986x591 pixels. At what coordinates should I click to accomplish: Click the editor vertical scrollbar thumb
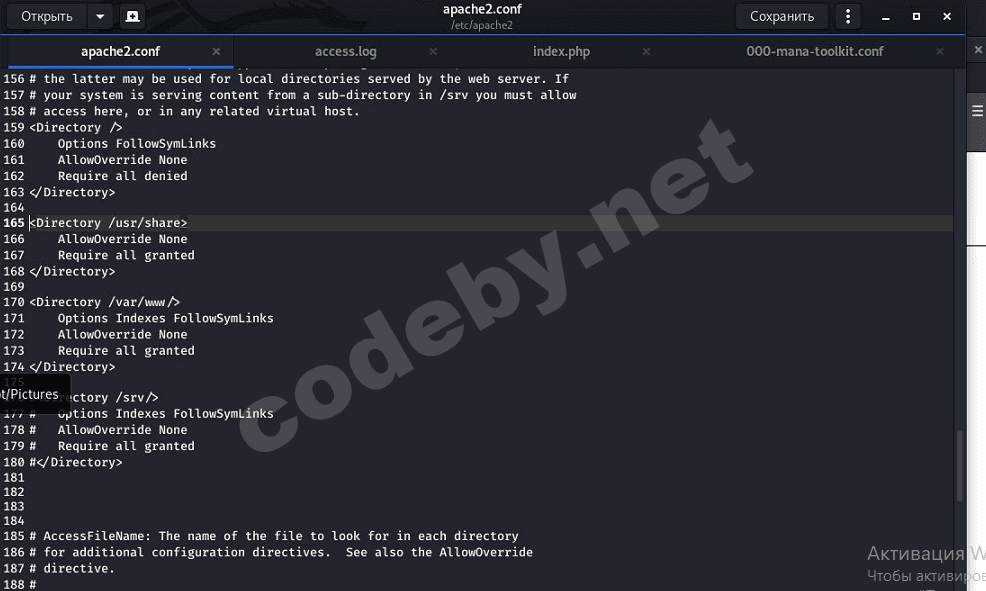coord(960,465)
